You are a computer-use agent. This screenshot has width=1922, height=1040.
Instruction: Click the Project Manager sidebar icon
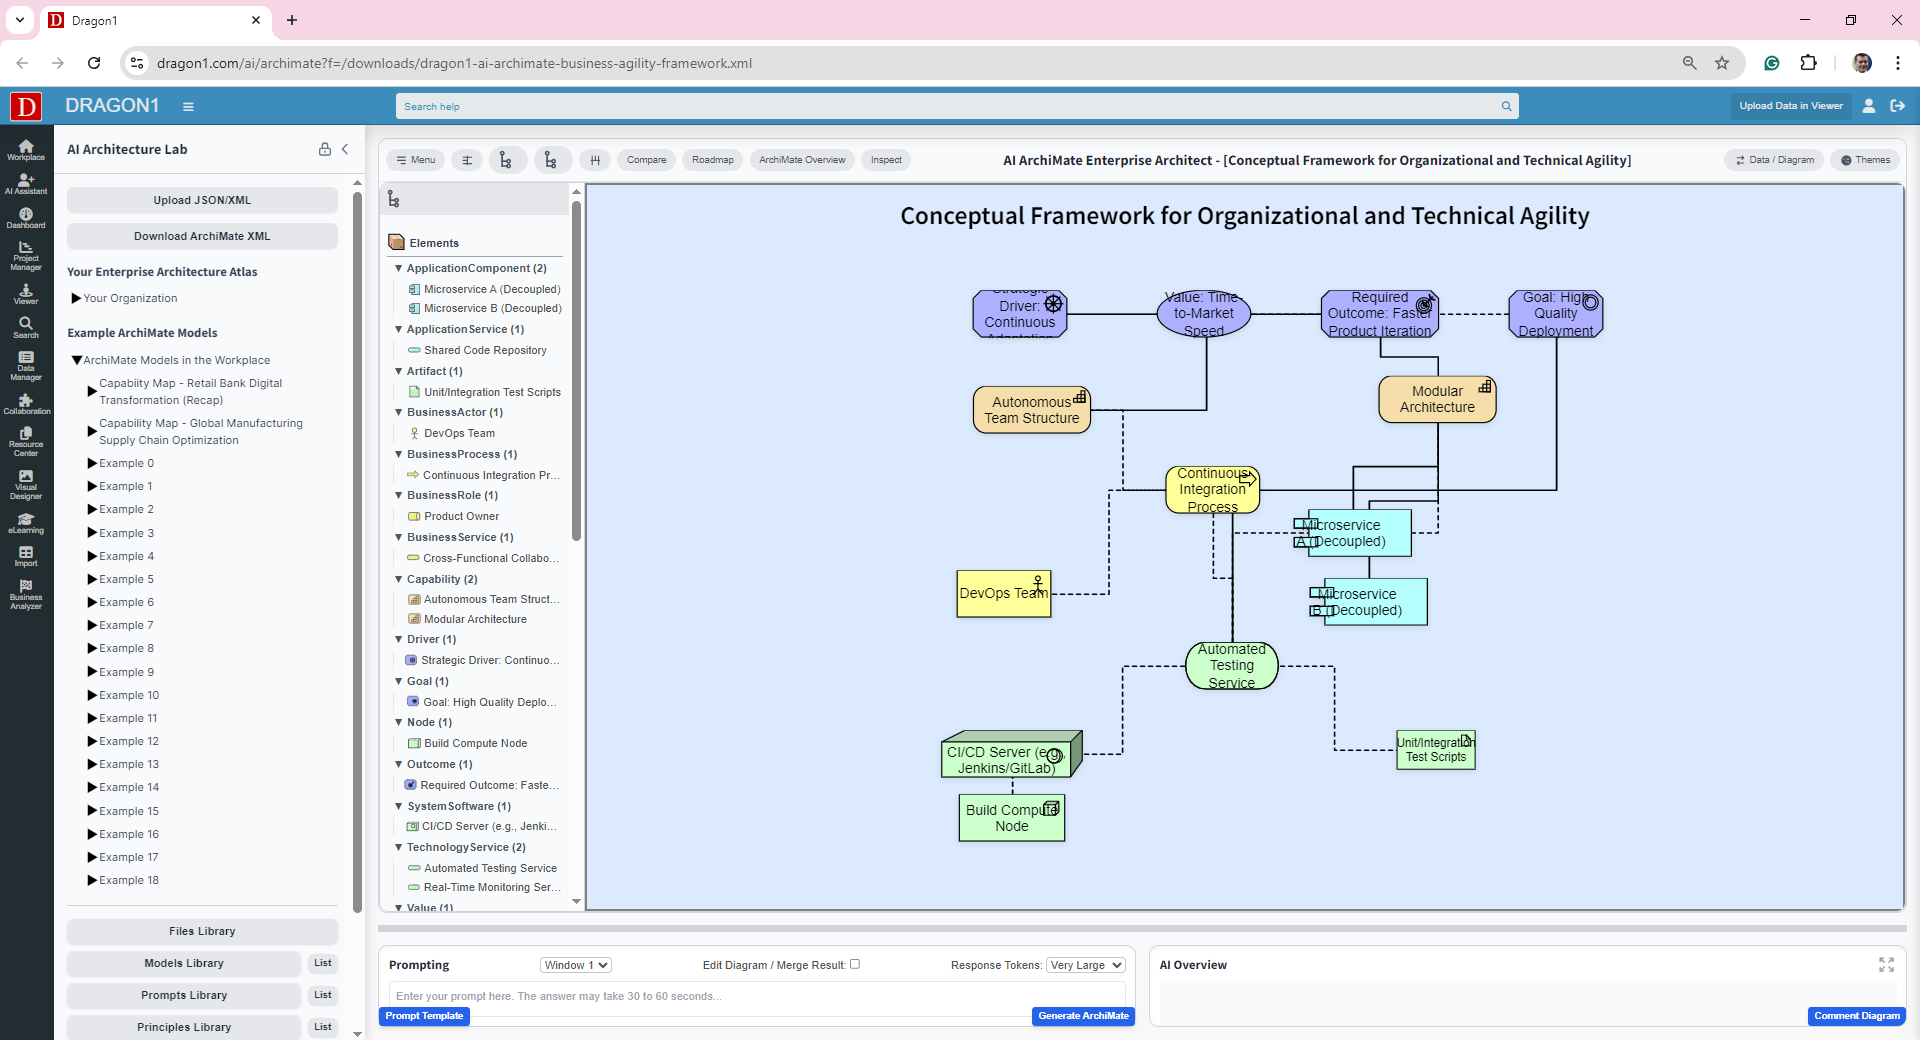point(26,256)
